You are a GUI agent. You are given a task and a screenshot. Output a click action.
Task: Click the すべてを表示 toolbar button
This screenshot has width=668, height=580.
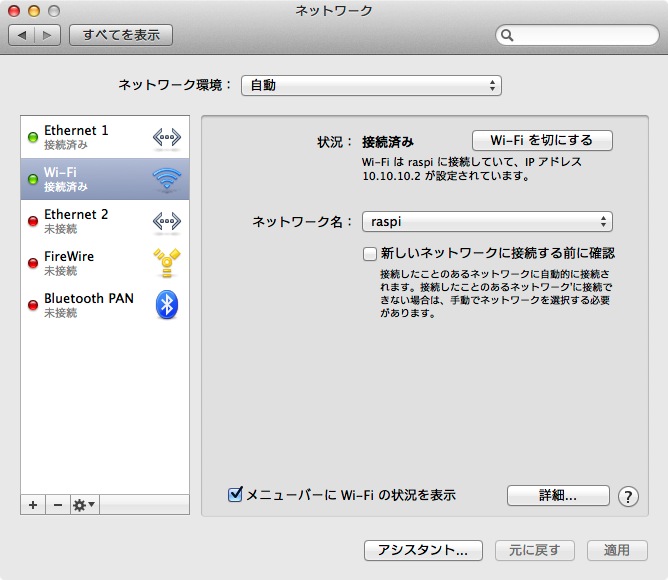[121, 35]
